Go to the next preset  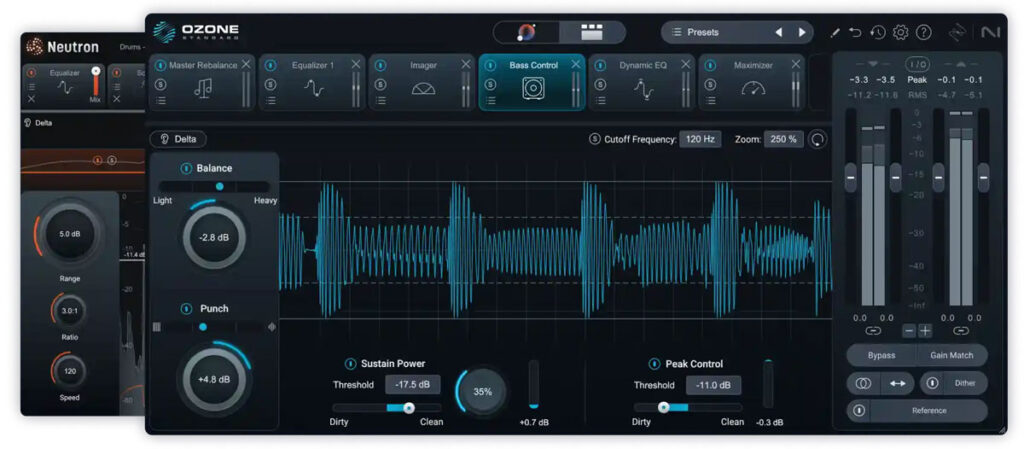[802, 32]
